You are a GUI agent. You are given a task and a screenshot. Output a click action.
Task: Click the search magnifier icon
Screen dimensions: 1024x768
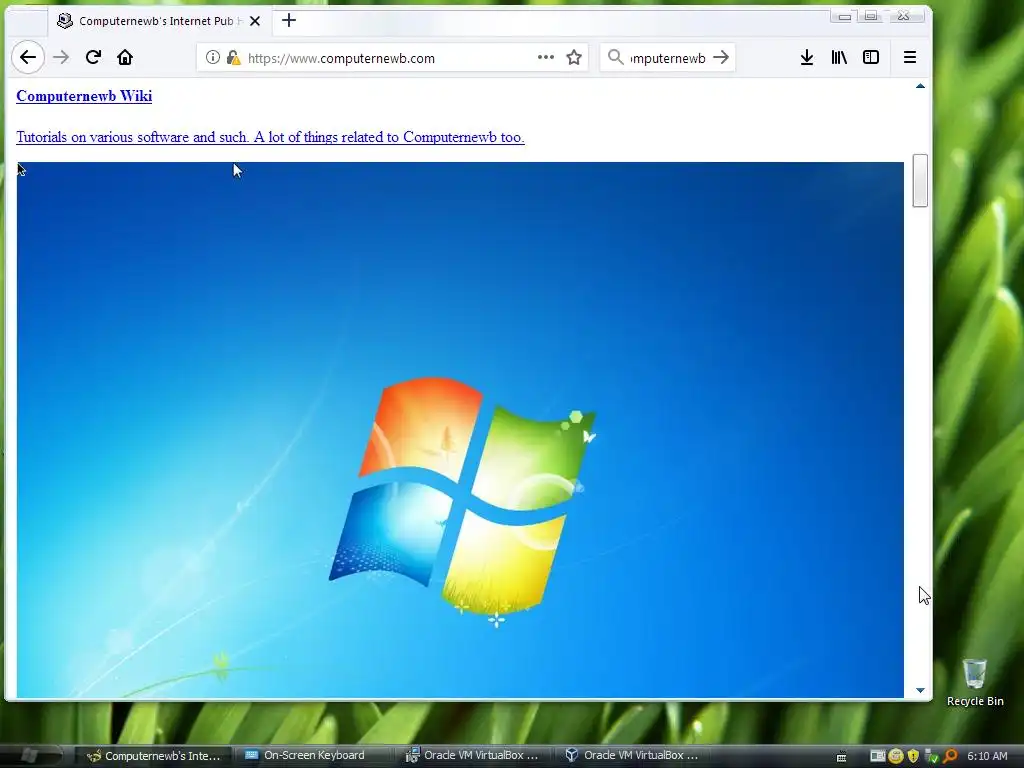click(615, 57)
